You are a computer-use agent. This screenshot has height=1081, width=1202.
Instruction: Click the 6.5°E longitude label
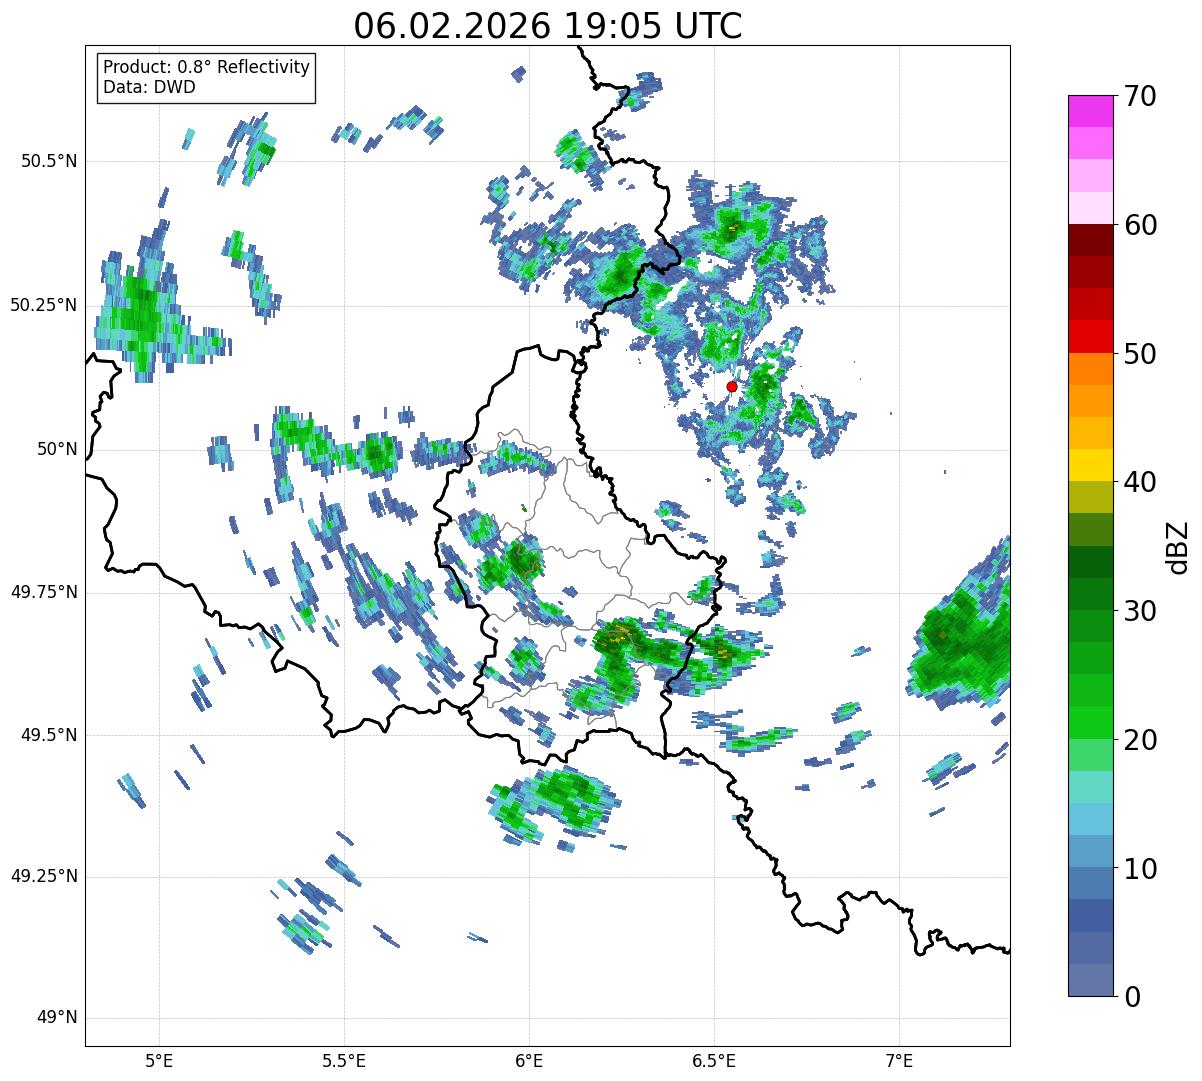(x=714, y=1060)
